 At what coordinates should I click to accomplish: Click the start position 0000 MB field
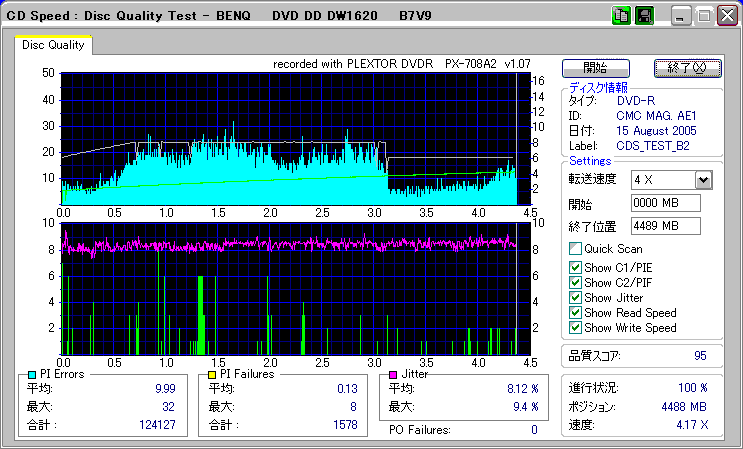[665, 203]
